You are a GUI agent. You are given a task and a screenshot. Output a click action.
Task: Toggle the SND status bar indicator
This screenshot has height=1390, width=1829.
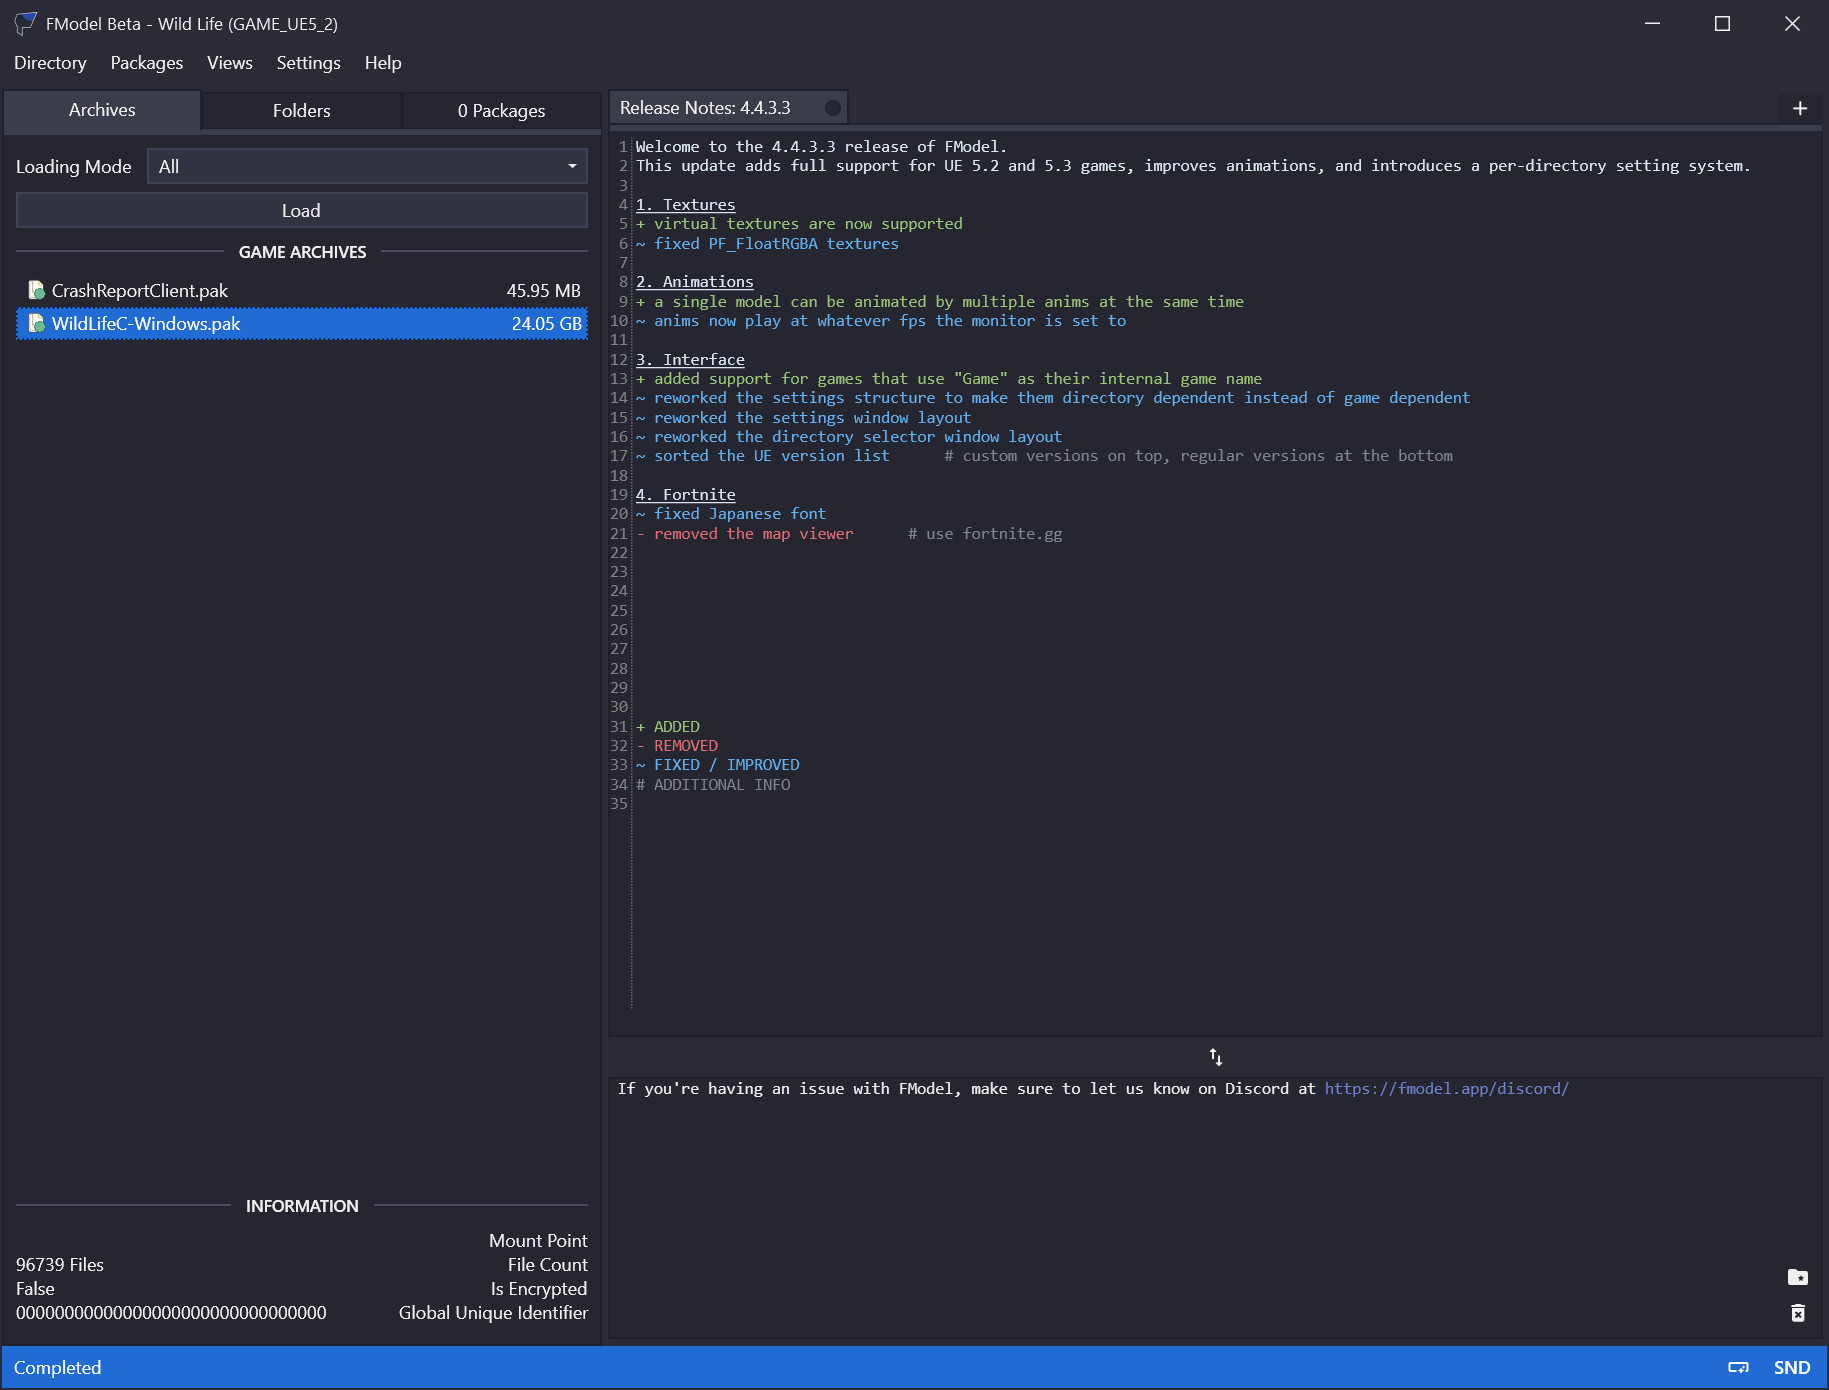pyautogui.click(x=1791, y=1367)
